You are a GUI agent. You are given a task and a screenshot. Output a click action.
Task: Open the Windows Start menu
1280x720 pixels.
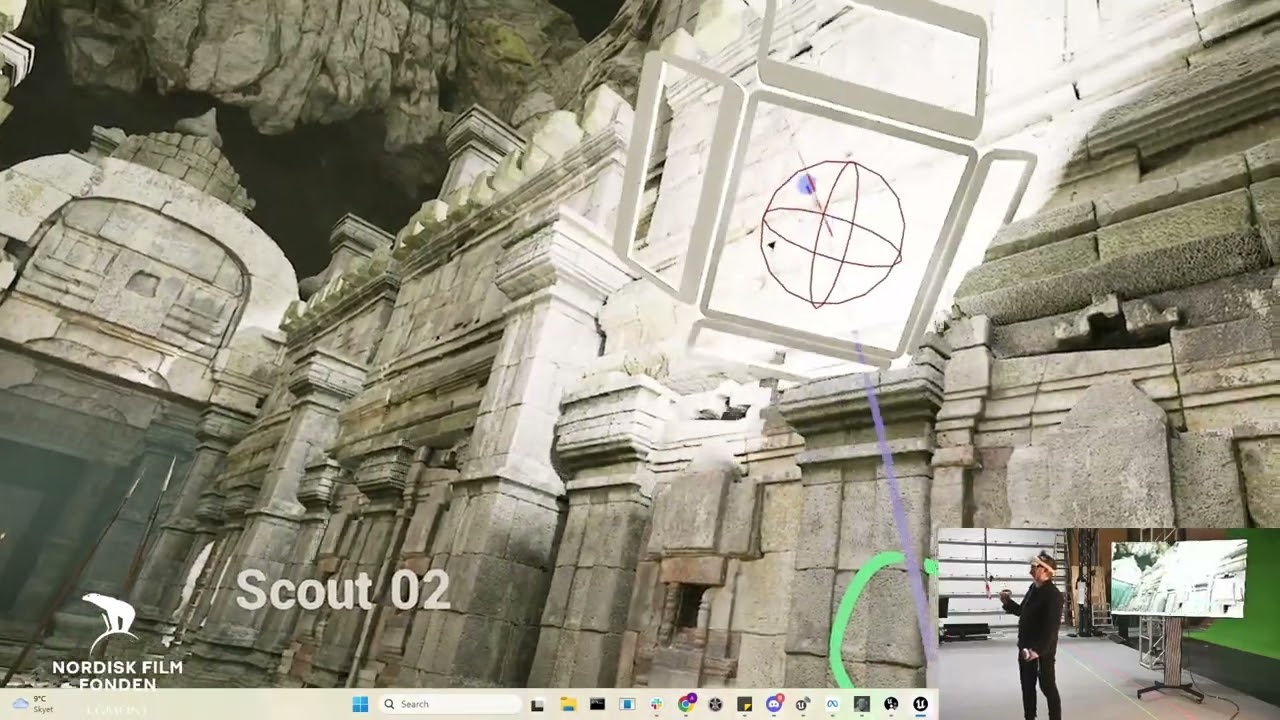point(360,704)
